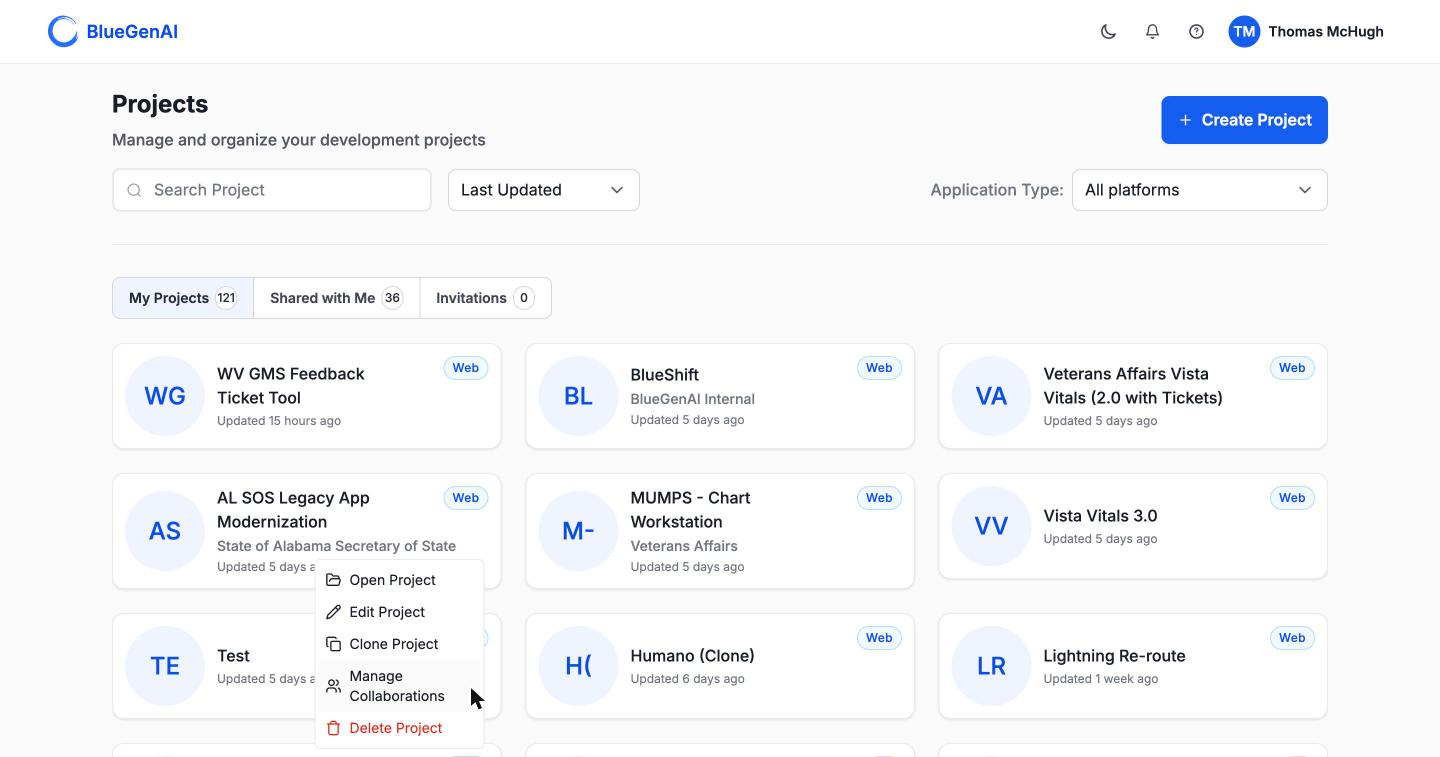Click 36 count on Shared with Me
This screenshot has height=757, width=1440.
(392, 298)
